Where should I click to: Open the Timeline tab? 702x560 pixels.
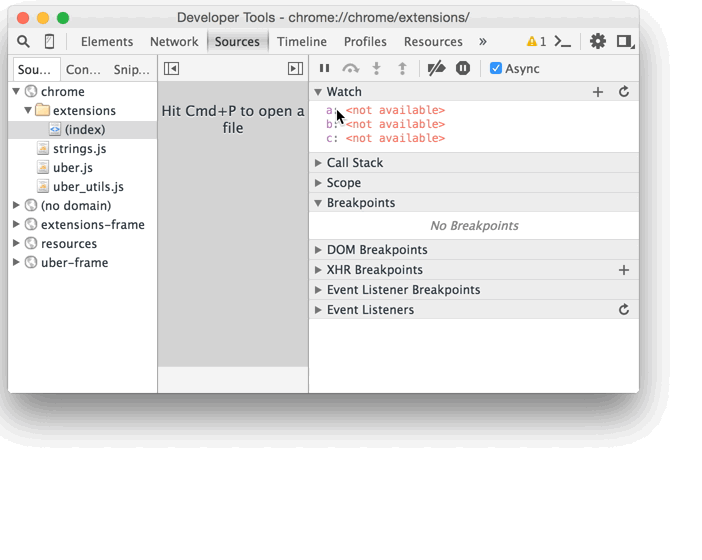tap(302, 42)
